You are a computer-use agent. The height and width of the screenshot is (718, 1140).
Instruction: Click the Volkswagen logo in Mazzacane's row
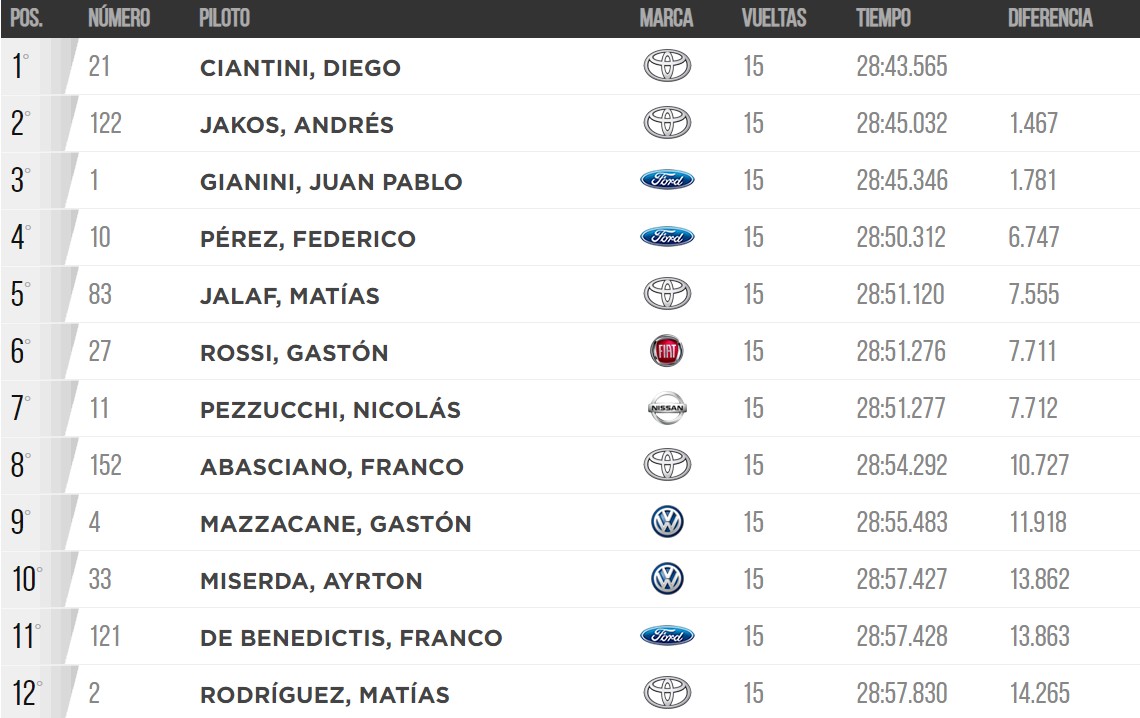(x=667, y=522)
